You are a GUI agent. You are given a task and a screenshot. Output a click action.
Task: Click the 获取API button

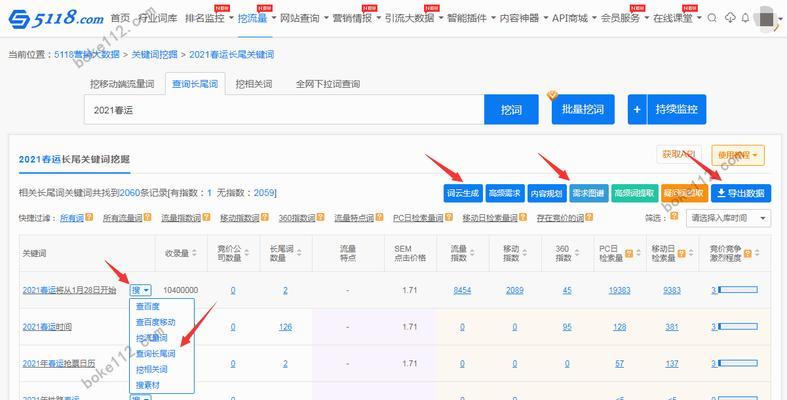click(679, 155)
